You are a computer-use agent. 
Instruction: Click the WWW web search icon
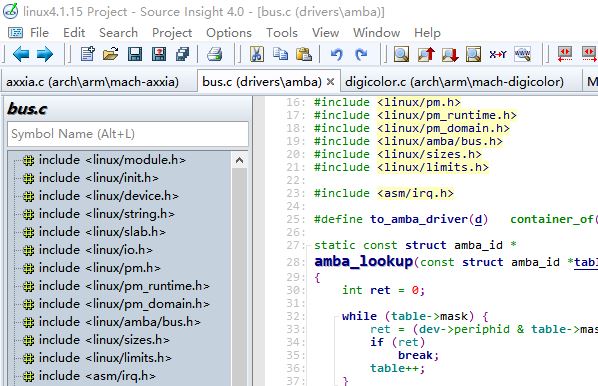pos(522,54)
